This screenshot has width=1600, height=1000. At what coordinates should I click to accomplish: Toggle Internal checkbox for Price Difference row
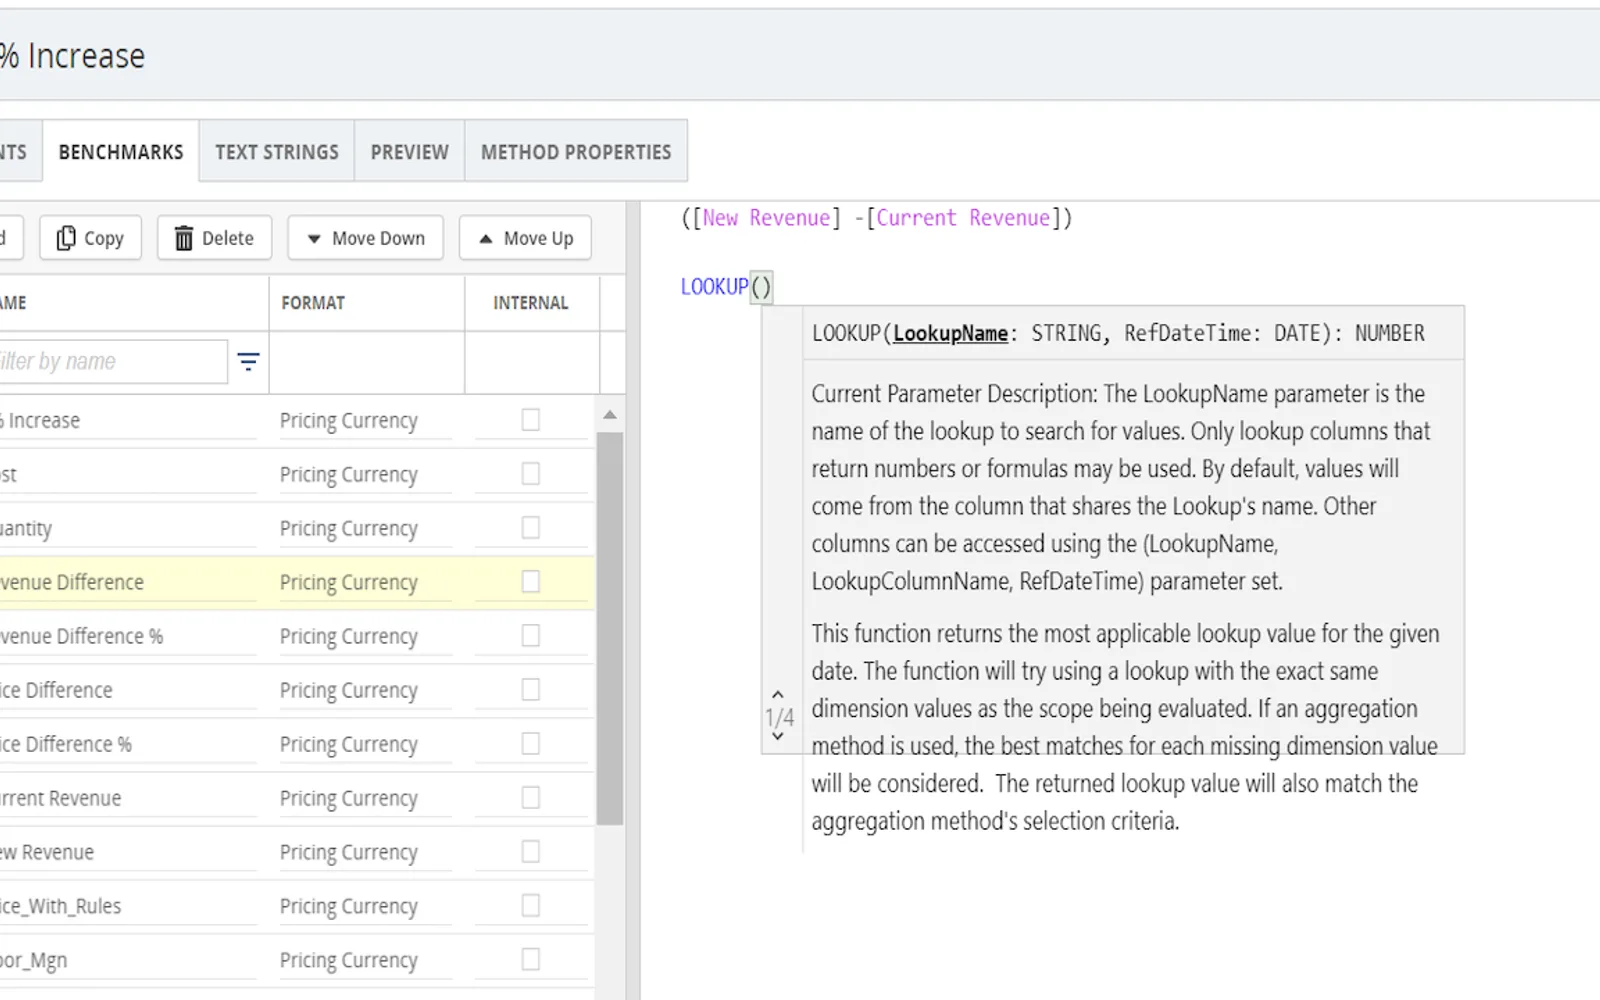click(531, 690)
